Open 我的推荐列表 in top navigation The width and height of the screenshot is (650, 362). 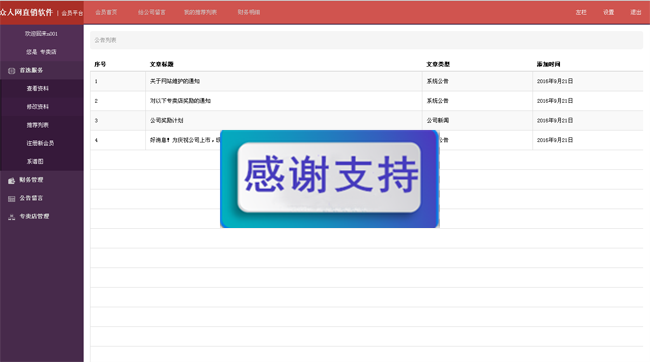click(200, 12)
